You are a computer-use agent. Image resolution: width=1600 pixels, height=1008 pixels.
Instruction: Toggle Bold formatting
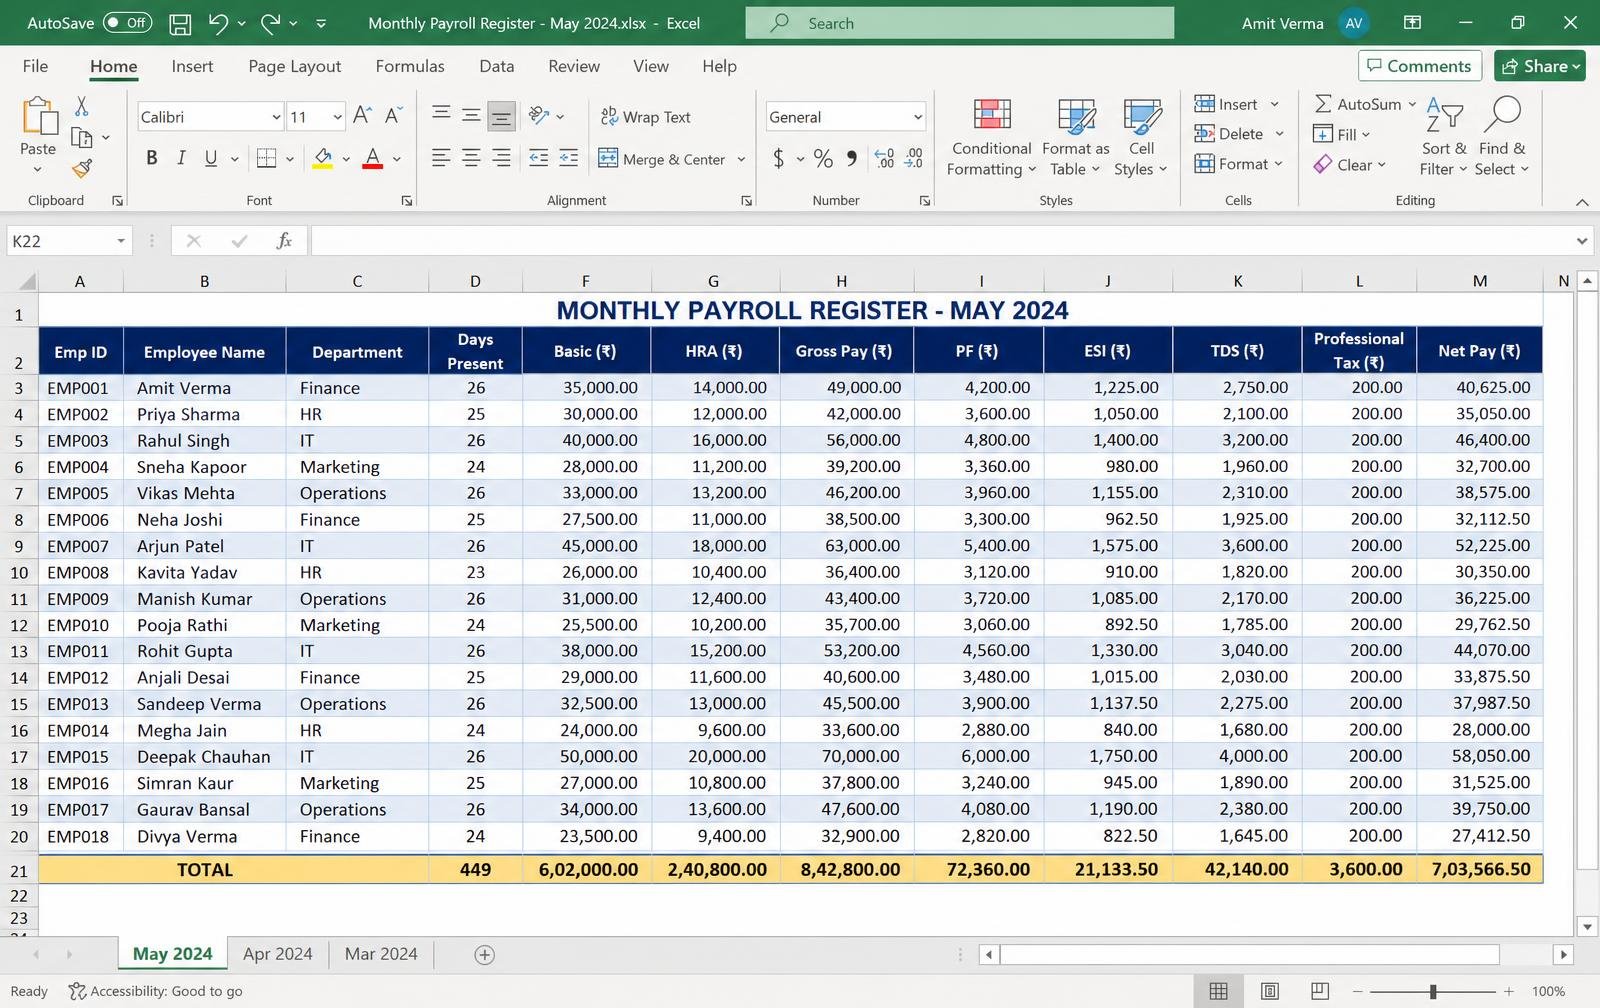click(152, 158)
